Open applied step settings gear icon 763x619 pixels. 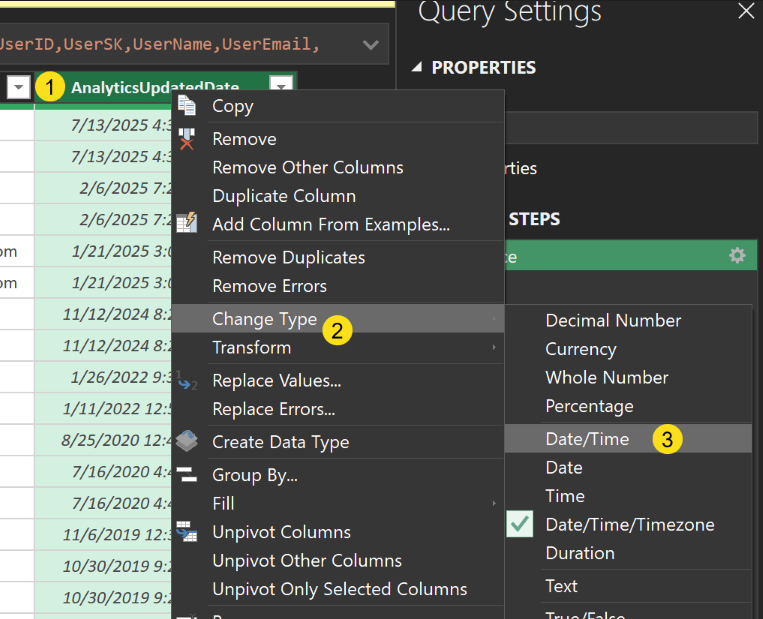[x=737, y=255]
